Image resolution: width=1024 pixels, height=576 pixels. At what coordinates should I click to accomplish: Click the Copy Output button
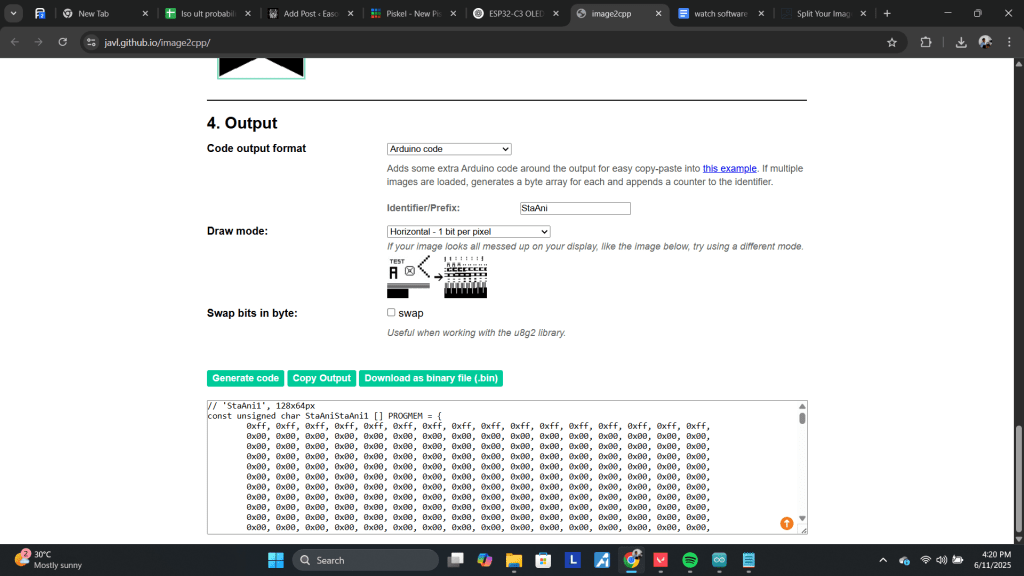click(x=321, y=378)
